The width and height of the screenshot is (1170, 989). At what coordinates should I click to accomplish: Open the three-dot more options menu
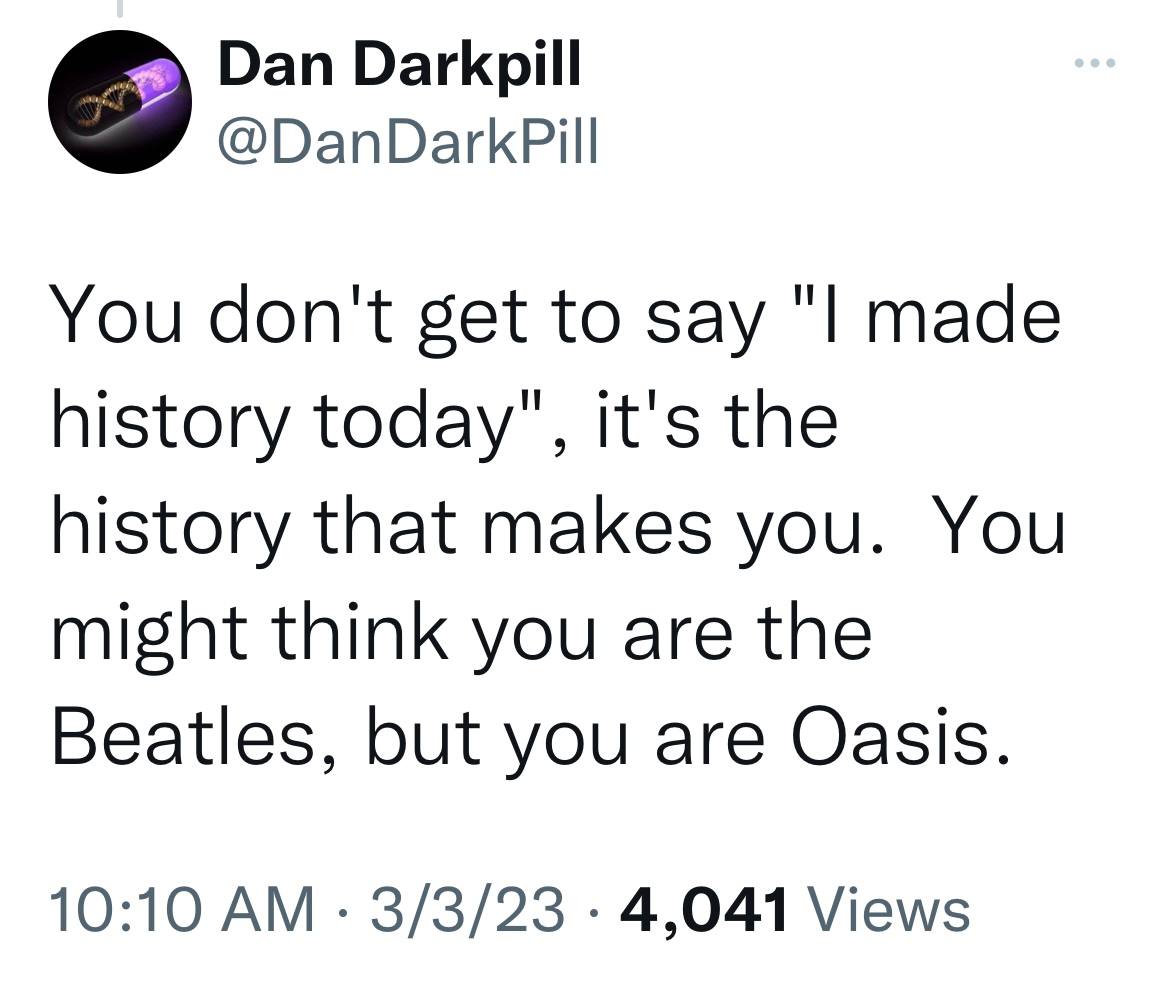pos(1095,63)
